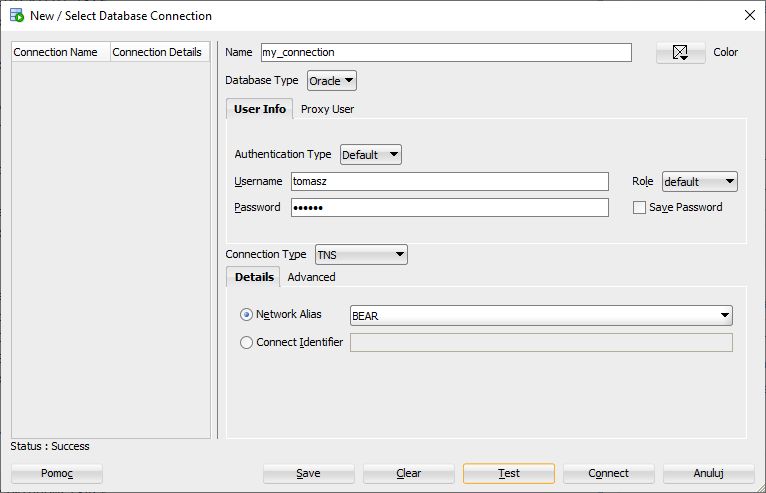Switch to the User Info tab
Screen dimensions: 766x493
(x=259, y=109)
